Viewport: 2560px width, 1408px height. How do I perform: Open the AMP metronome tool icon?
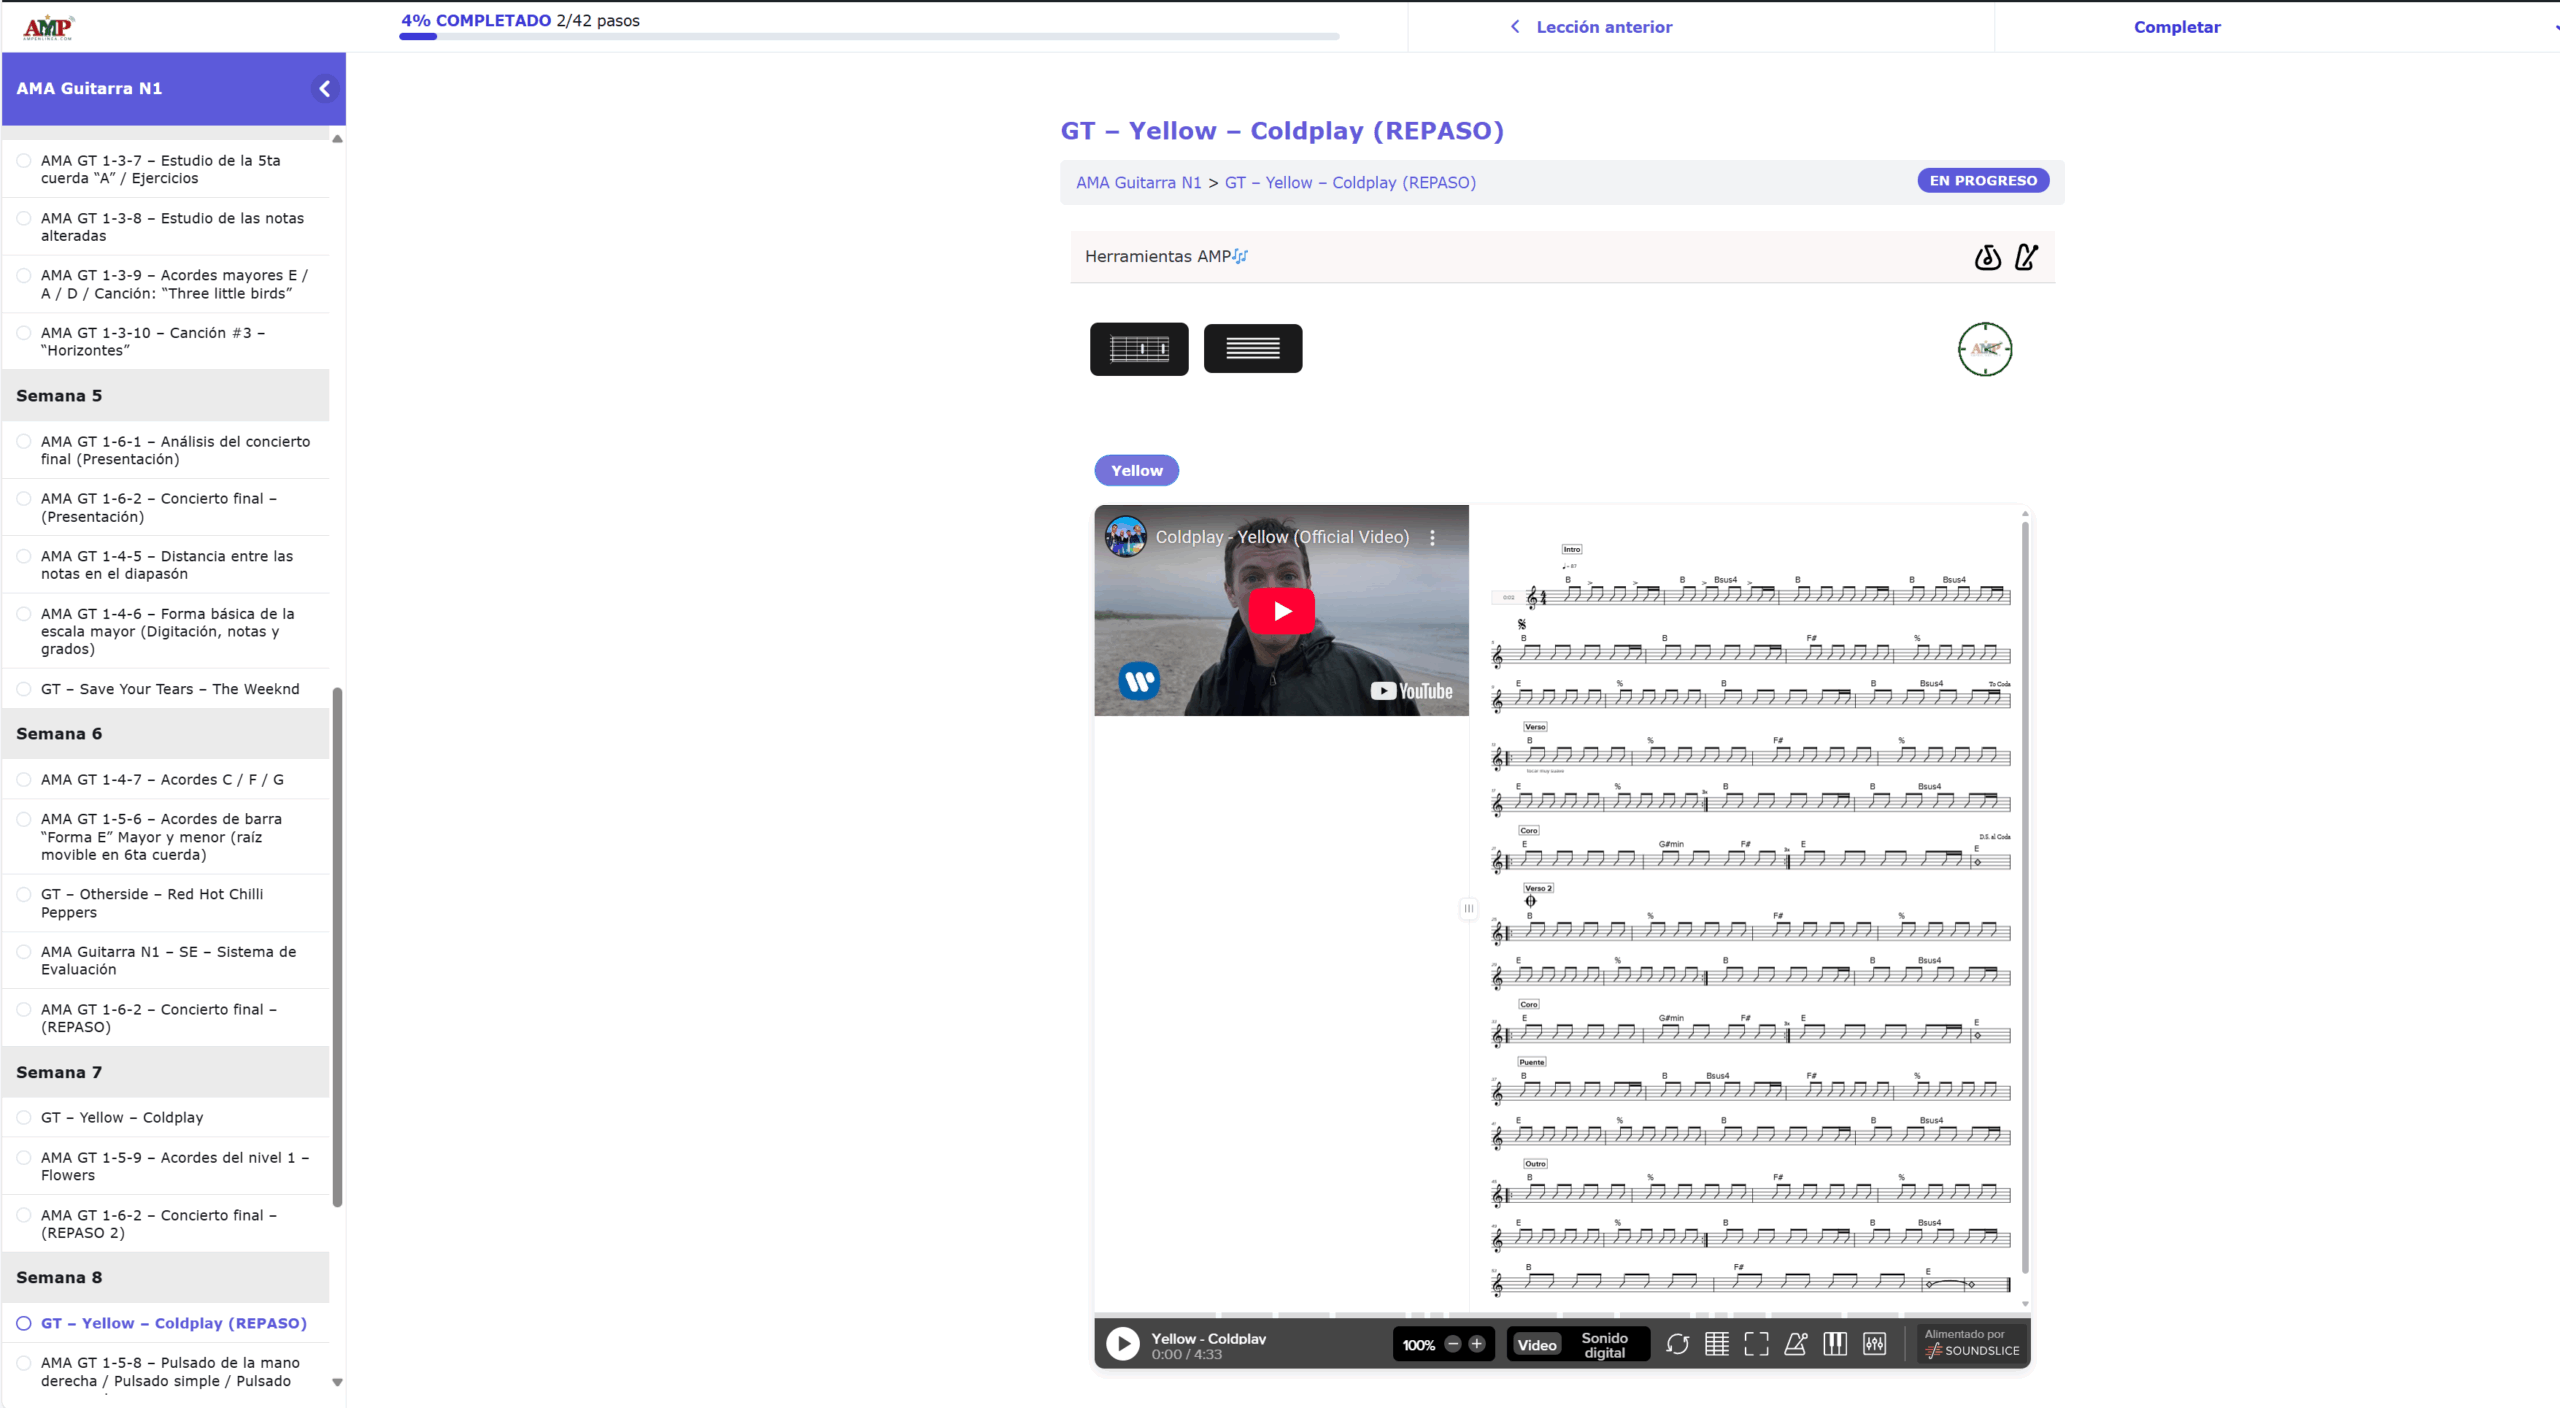pos(2026,257)
